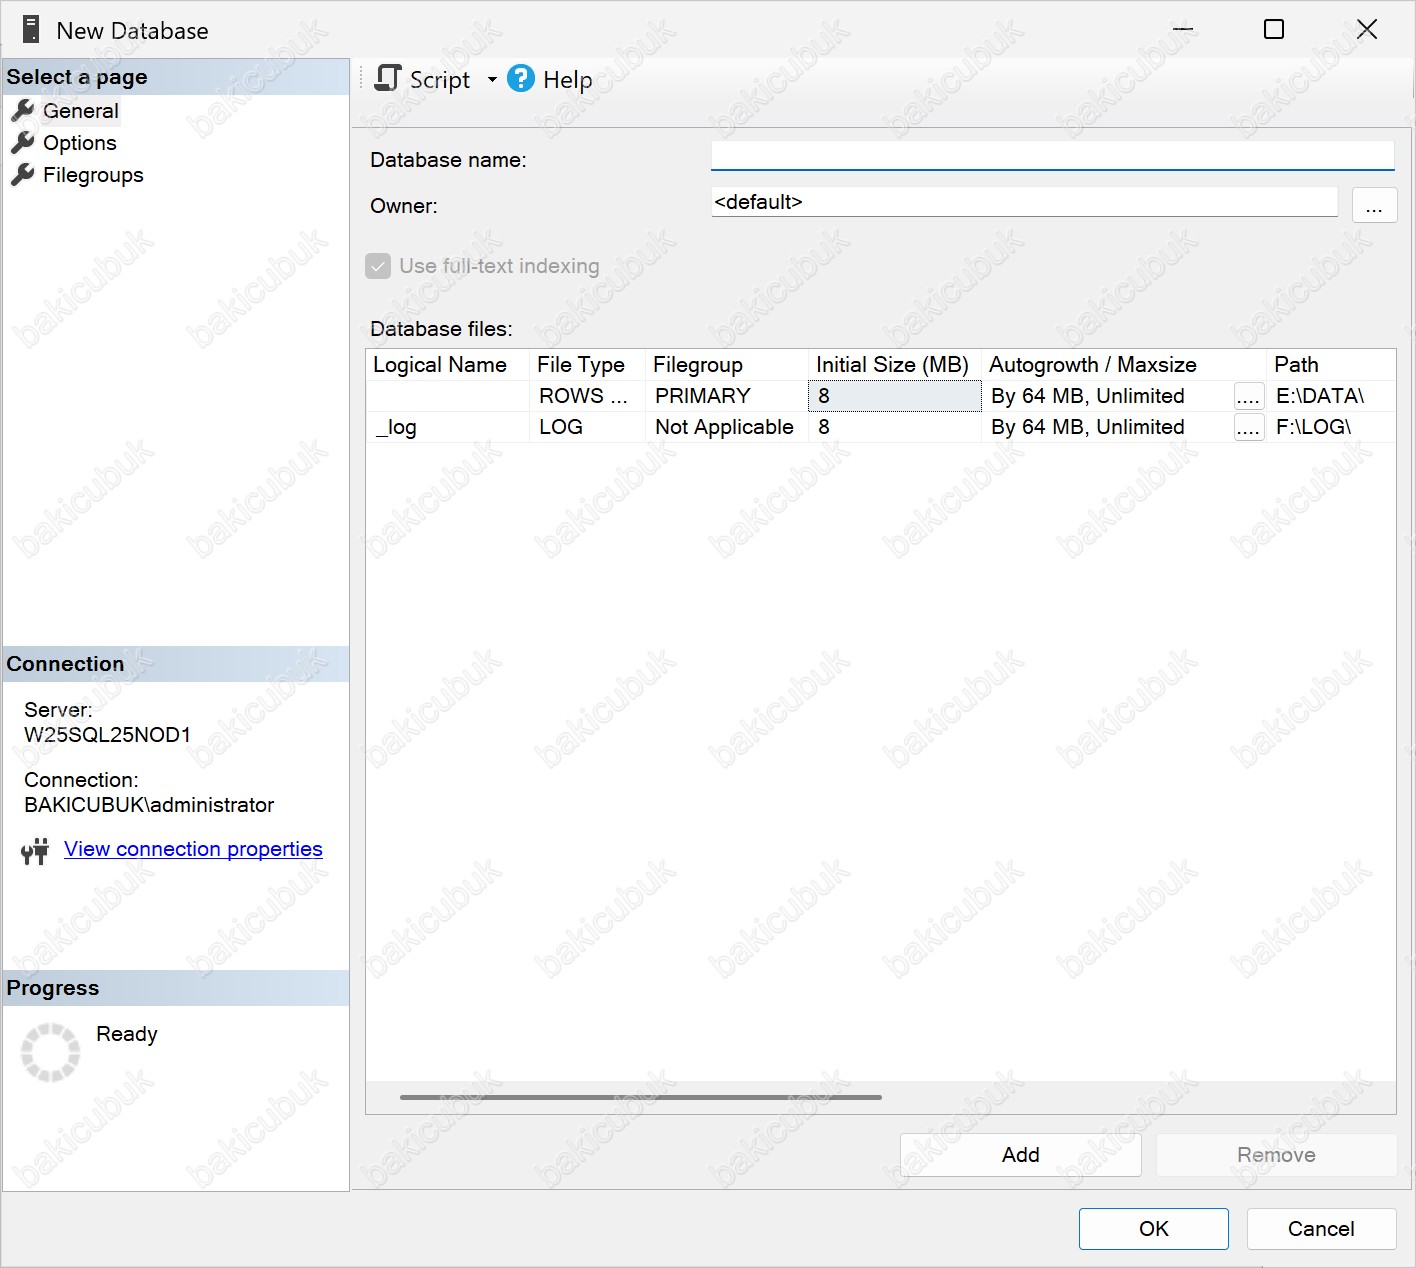Viewport: 1416px width, 1268px height.
Task: Open the Help question mark icon
Action: 521,78
